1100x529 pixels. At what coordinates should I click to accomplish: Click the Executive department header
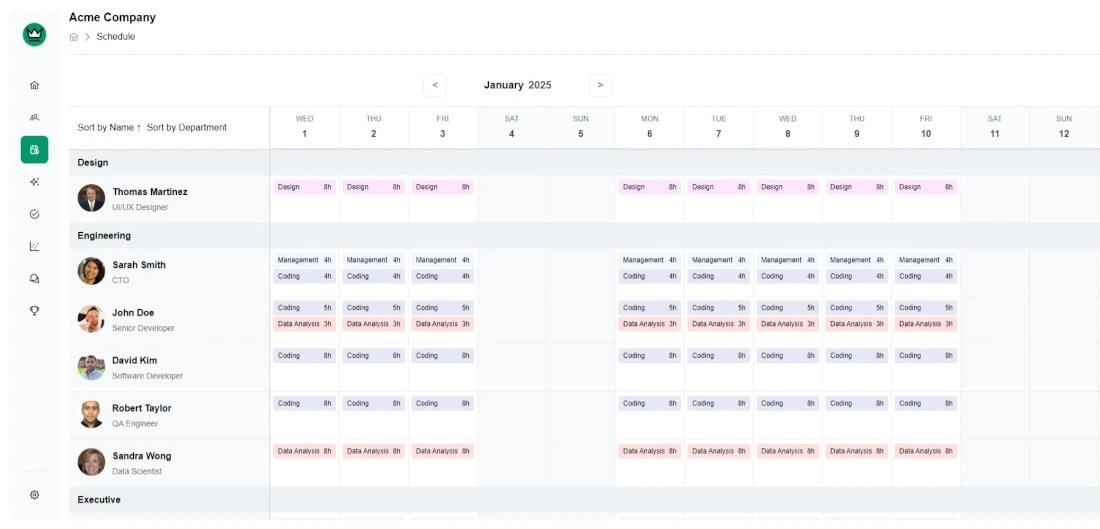click(x=99, y=500)
